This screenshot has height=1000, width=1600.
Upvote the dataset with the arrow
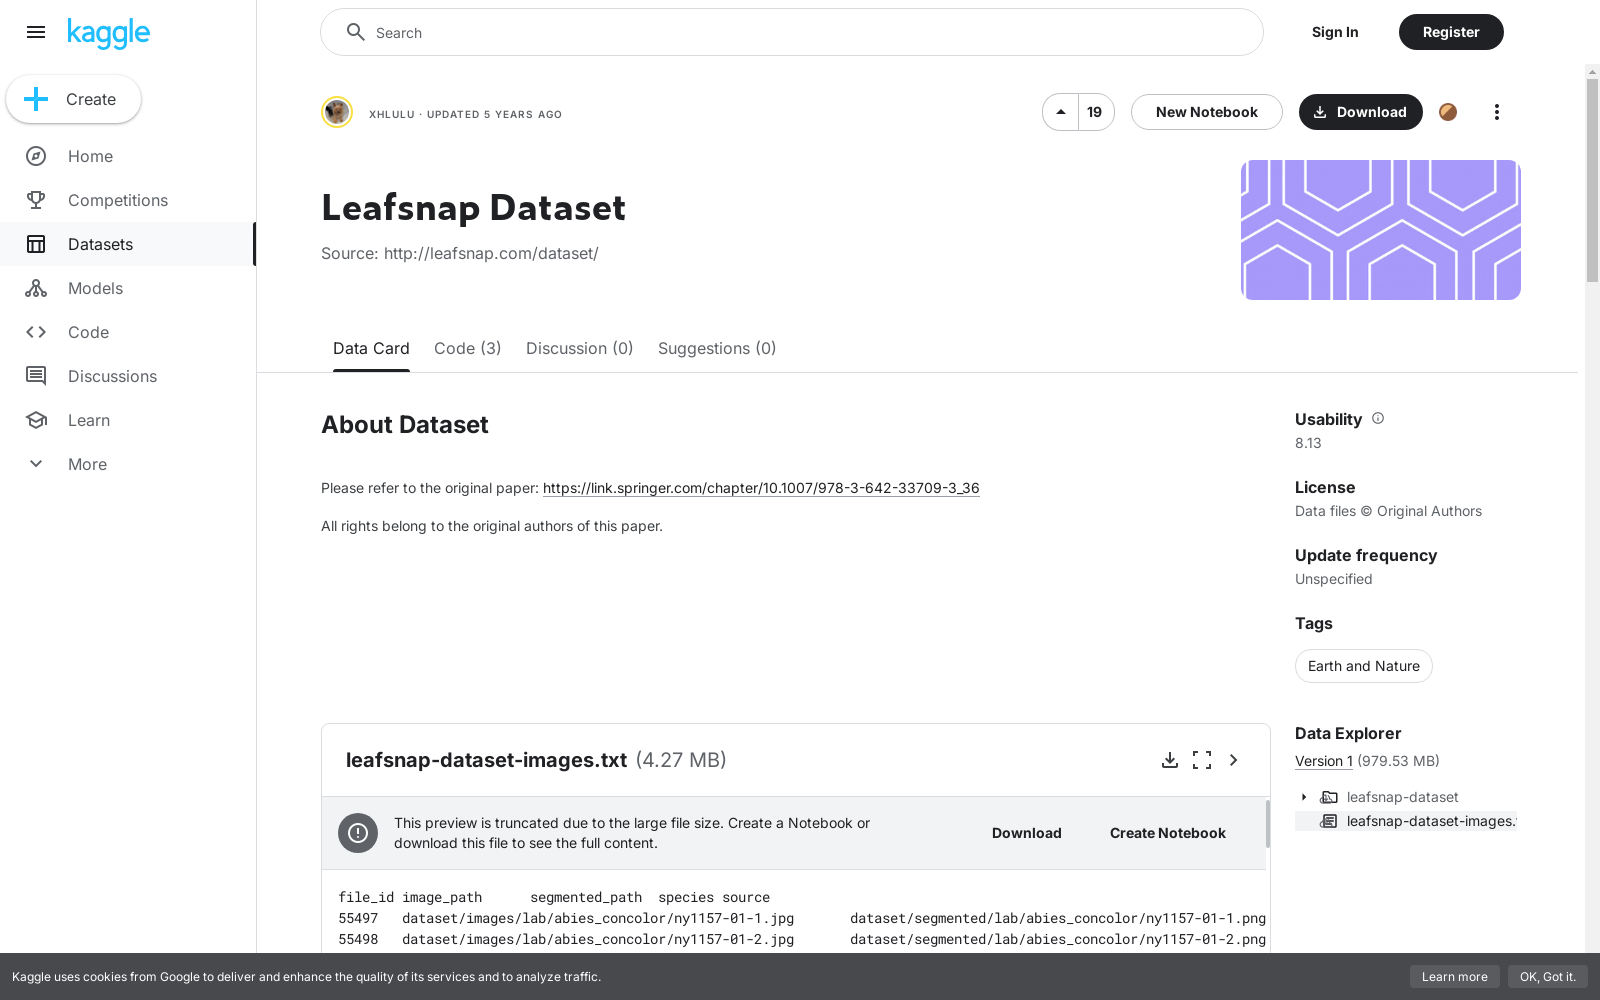point(1060,112)
